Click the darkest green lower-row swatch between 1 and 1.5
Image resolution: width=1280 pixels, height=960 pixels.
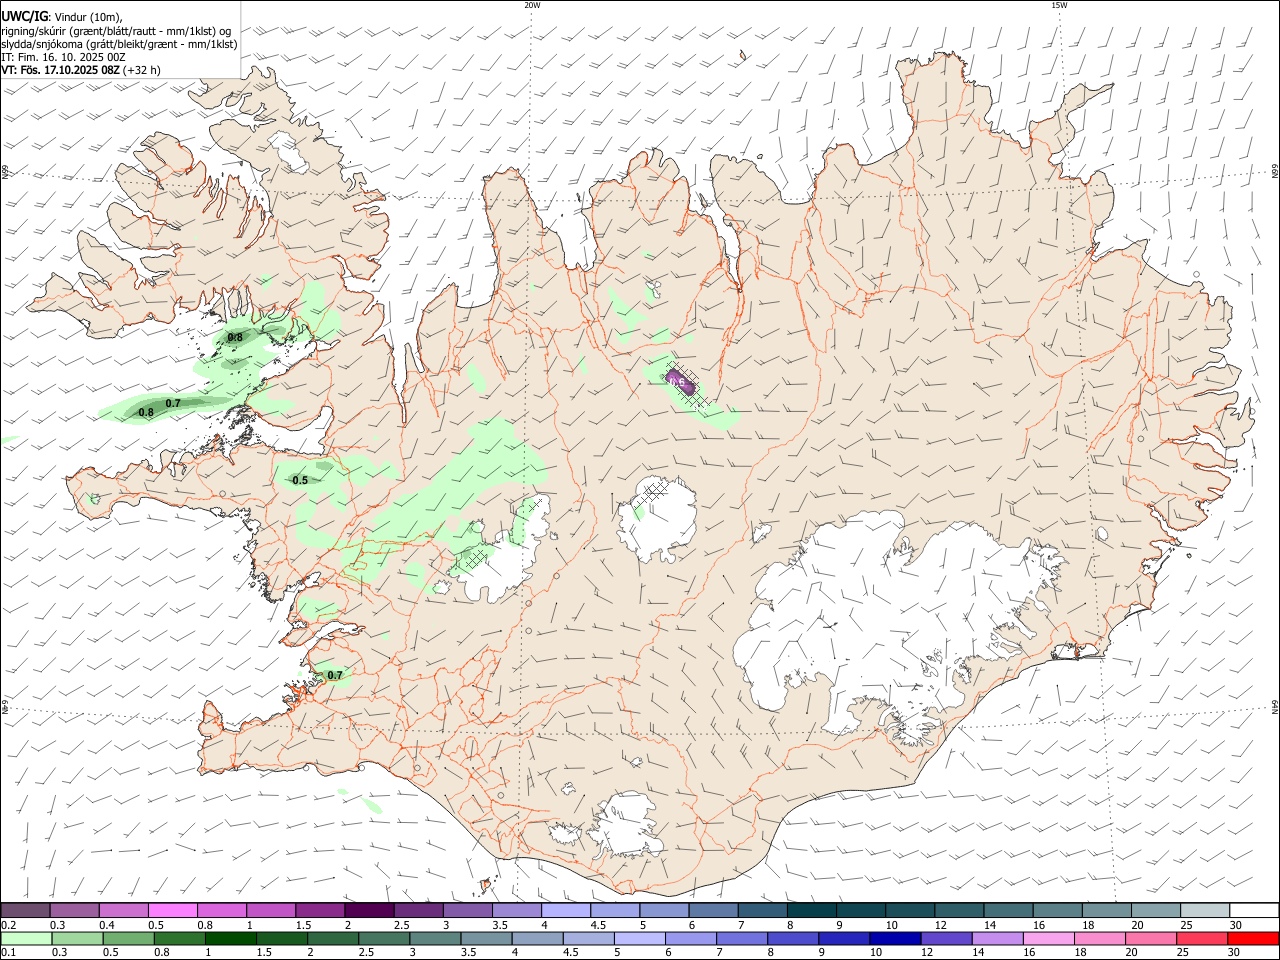coord(230,938)
